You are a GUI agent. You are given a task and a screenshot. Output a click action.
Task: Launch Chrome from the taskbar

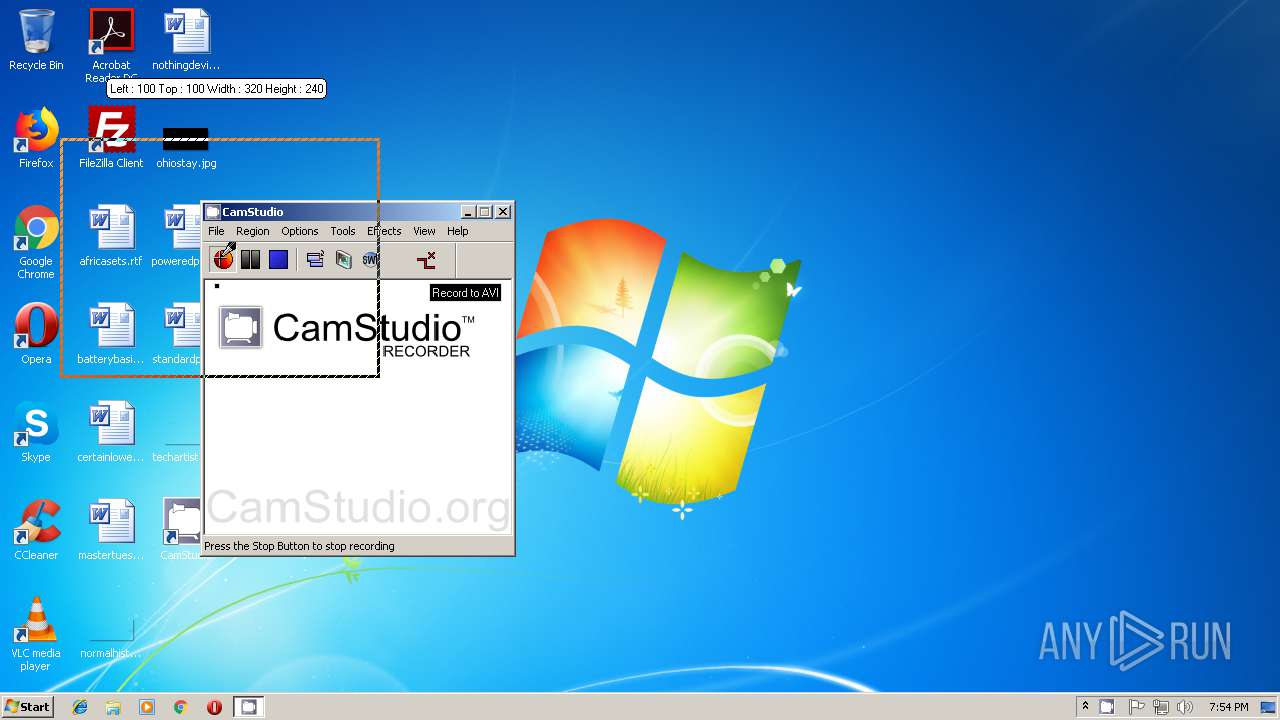tap(181, 707)
